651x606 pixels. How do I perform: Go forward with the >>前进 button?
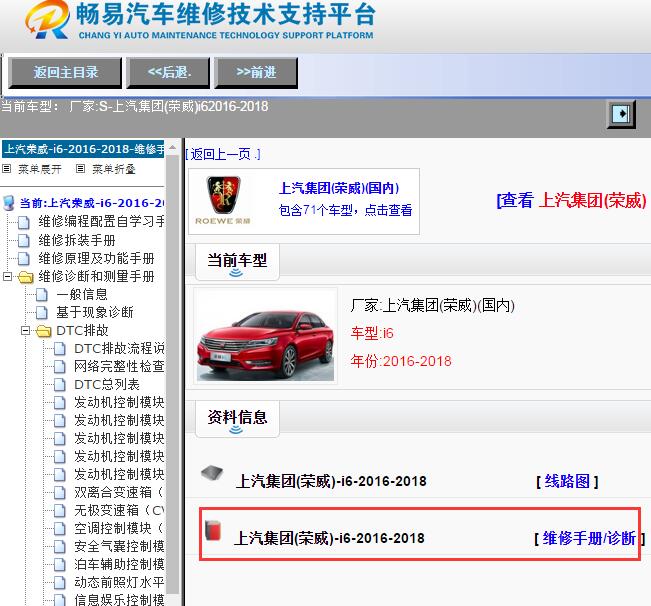point(256,73)
